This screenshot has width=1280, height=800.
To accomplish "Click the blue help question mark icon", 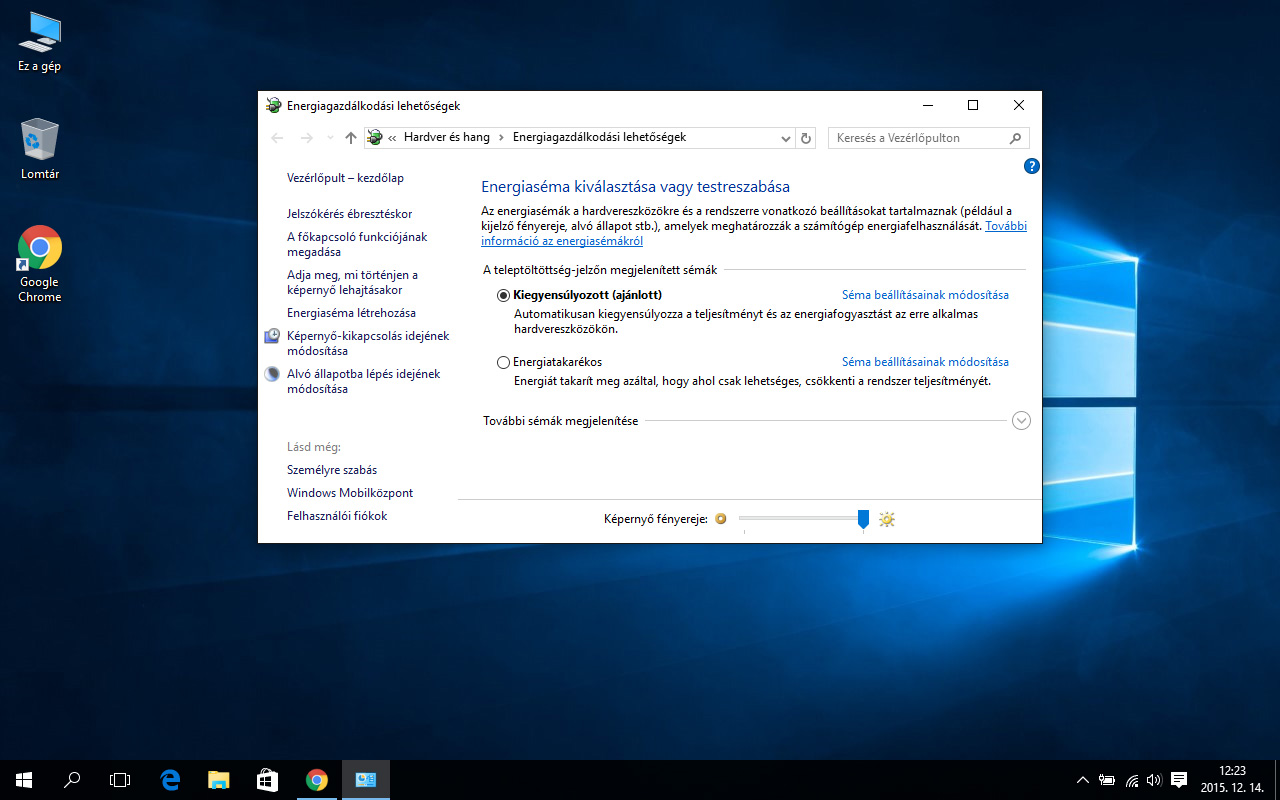I will [x=1032, y=166].
